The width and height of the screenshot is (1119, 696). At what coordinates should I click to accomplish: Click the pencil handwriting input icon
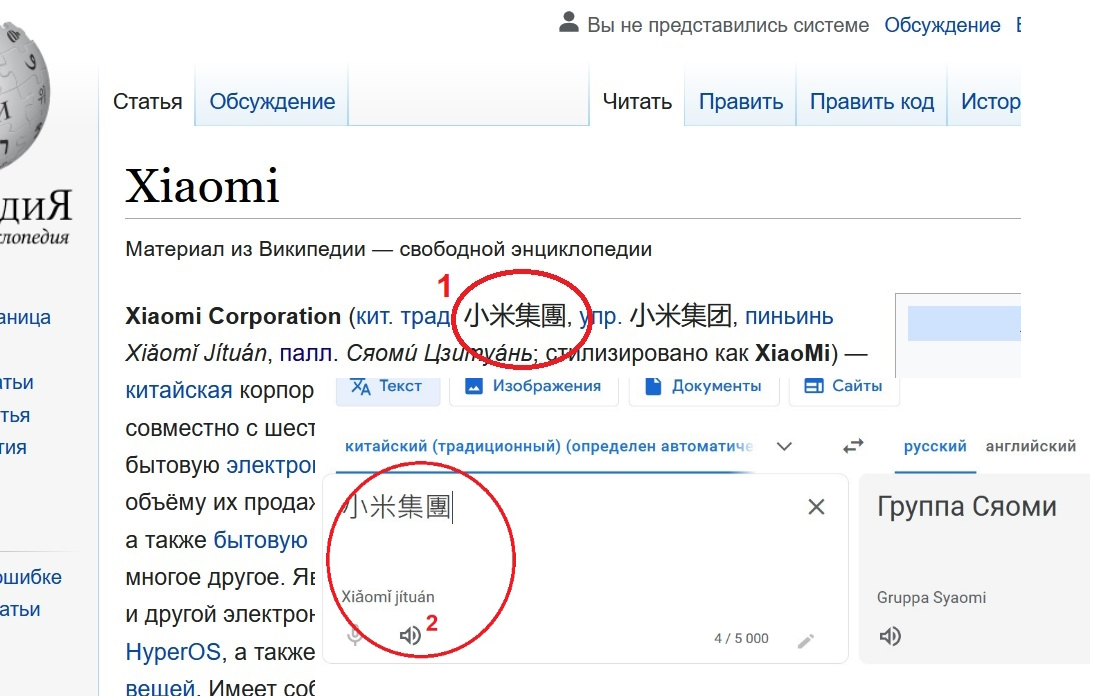[806, 640]
